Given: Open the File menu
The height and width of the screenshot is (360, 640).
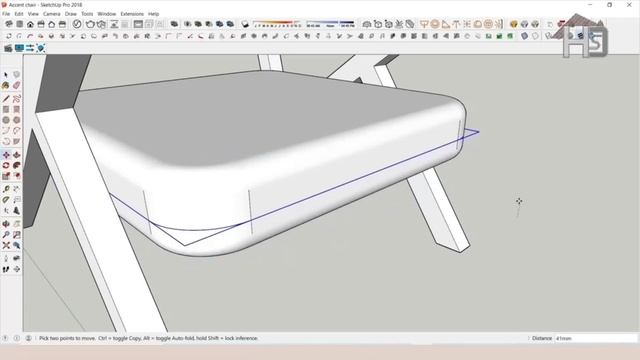Looking at the screenshot, I should click(x=6, y=14).
